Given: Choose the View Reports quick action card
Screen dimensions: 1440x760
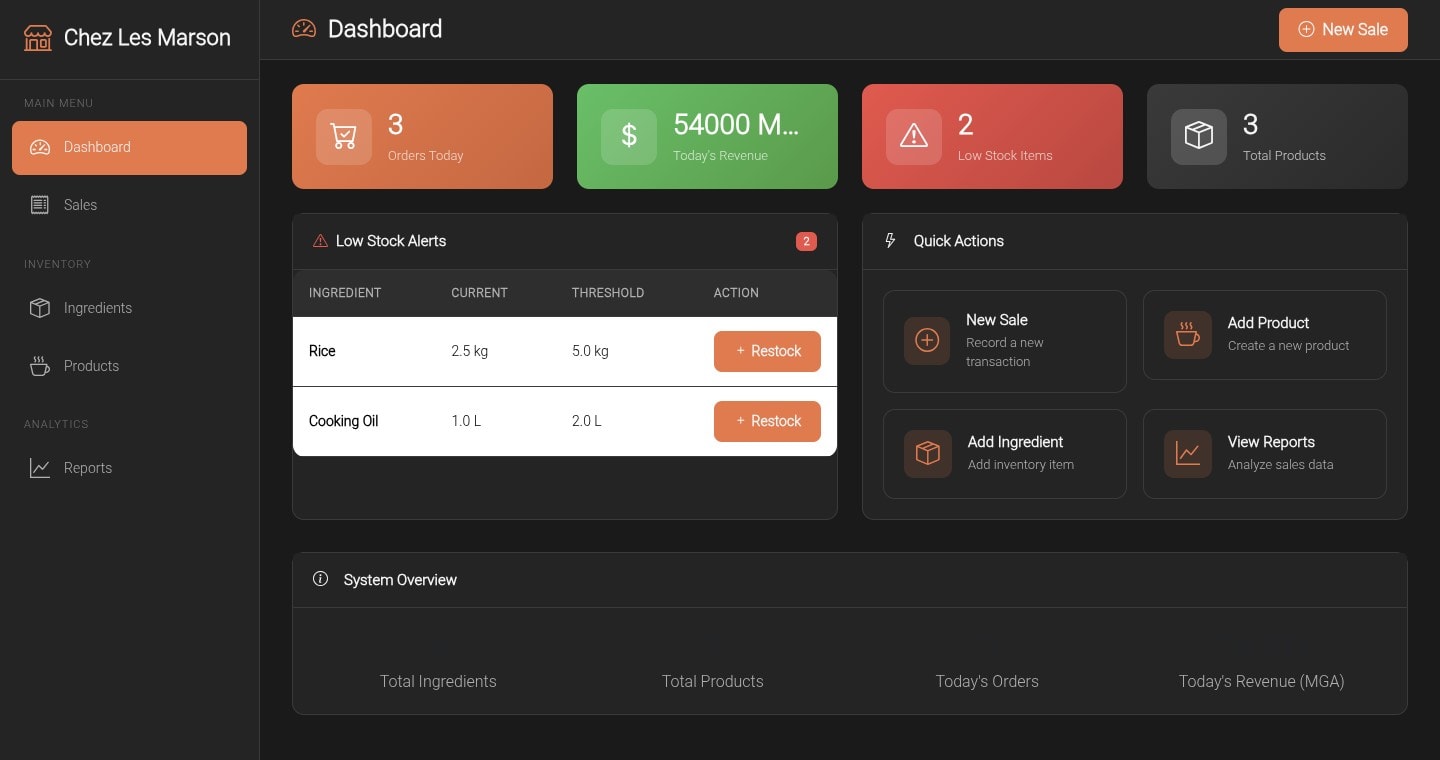Looking at the screenshot, I should tap(1264, 454).
